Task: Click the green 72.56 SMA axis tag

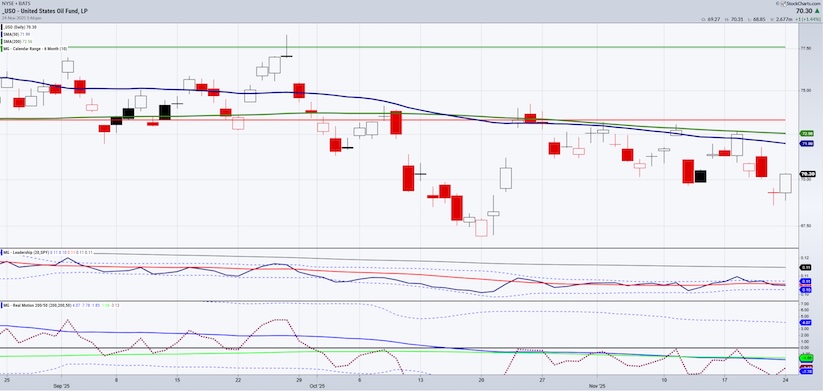Action: 807,134
